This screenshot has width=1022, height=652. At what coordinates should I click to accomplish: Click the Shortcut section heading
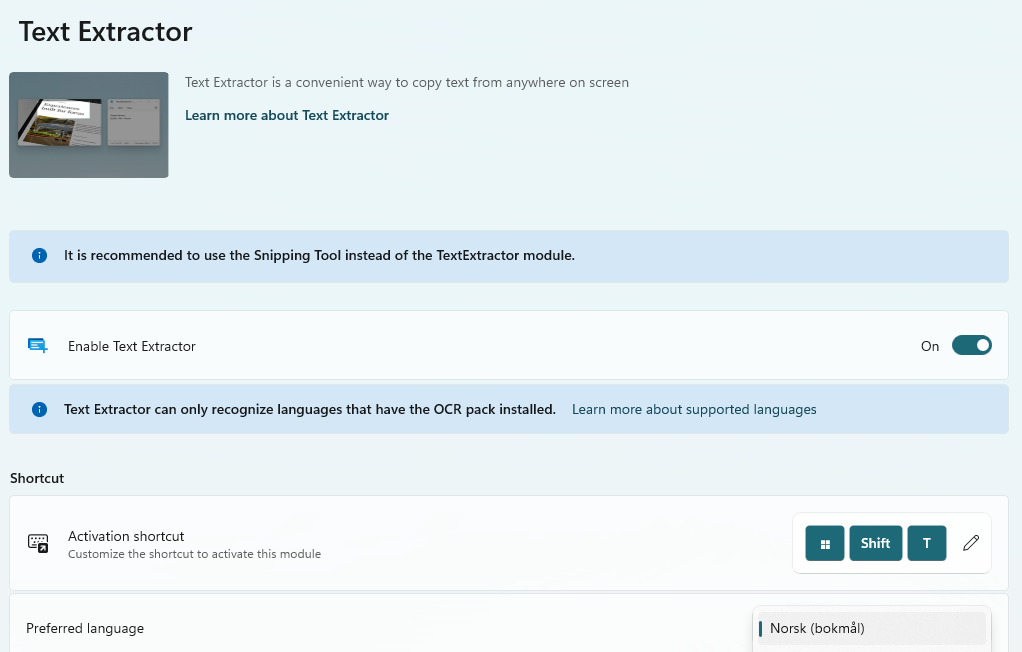pos(37,478)
